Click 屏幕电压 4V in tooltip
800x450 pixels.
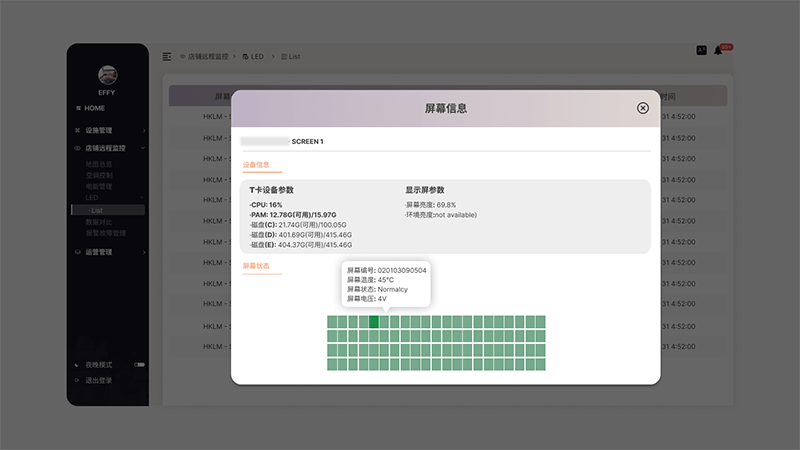click(x=367, y=298)
